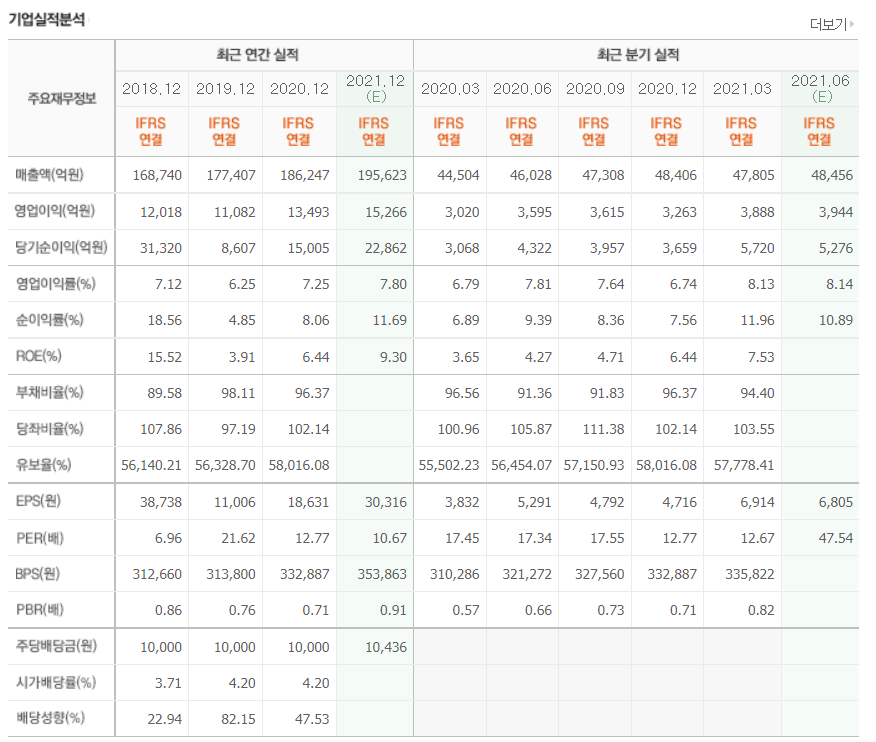Click the 47.53 payout ratio value

pos(312,719)
